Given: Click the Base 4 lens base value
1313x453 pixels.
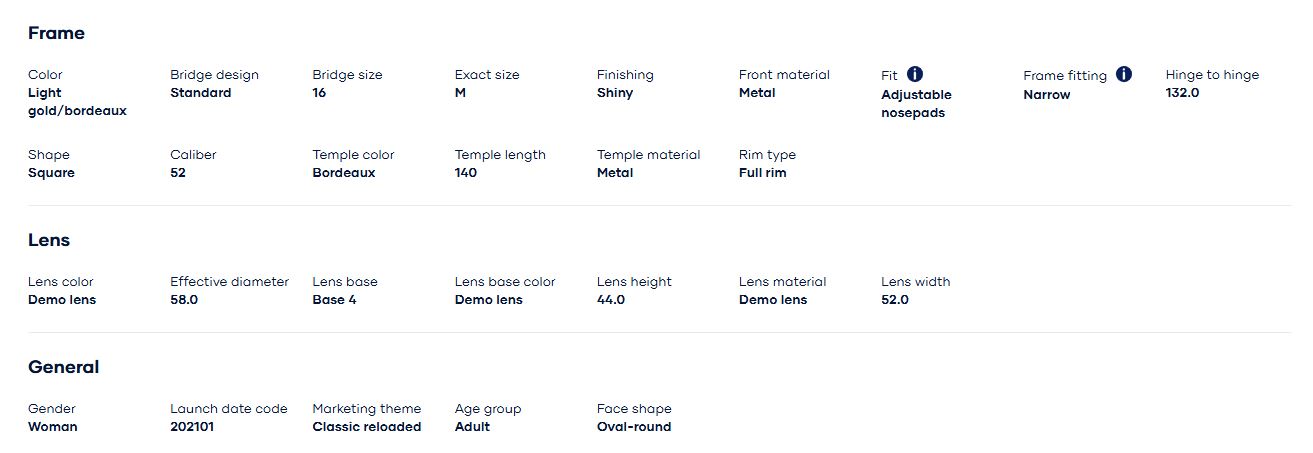Looking at the screenshot, I should click(x=334, y=300).
